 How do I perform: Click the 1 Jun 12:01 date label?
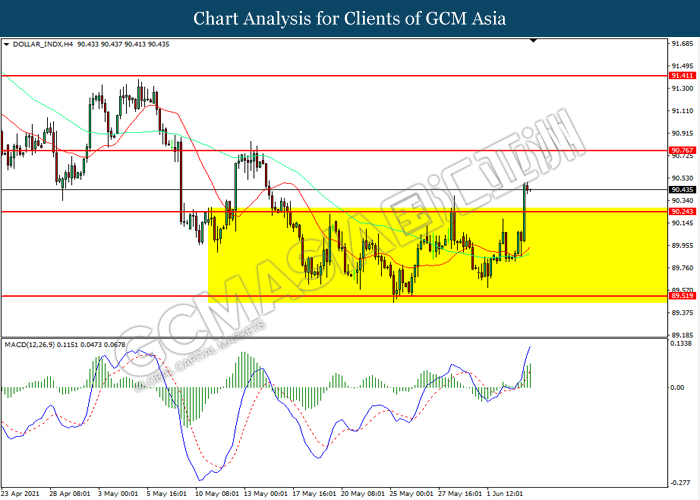[x=505, y=493]
